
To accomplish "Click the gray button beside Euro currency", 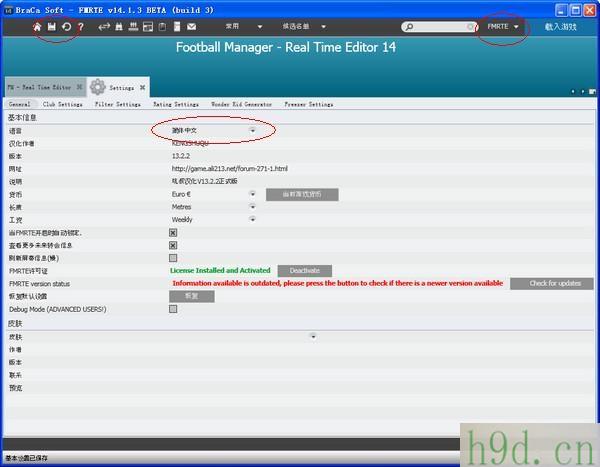I will (x=302, y=194).
